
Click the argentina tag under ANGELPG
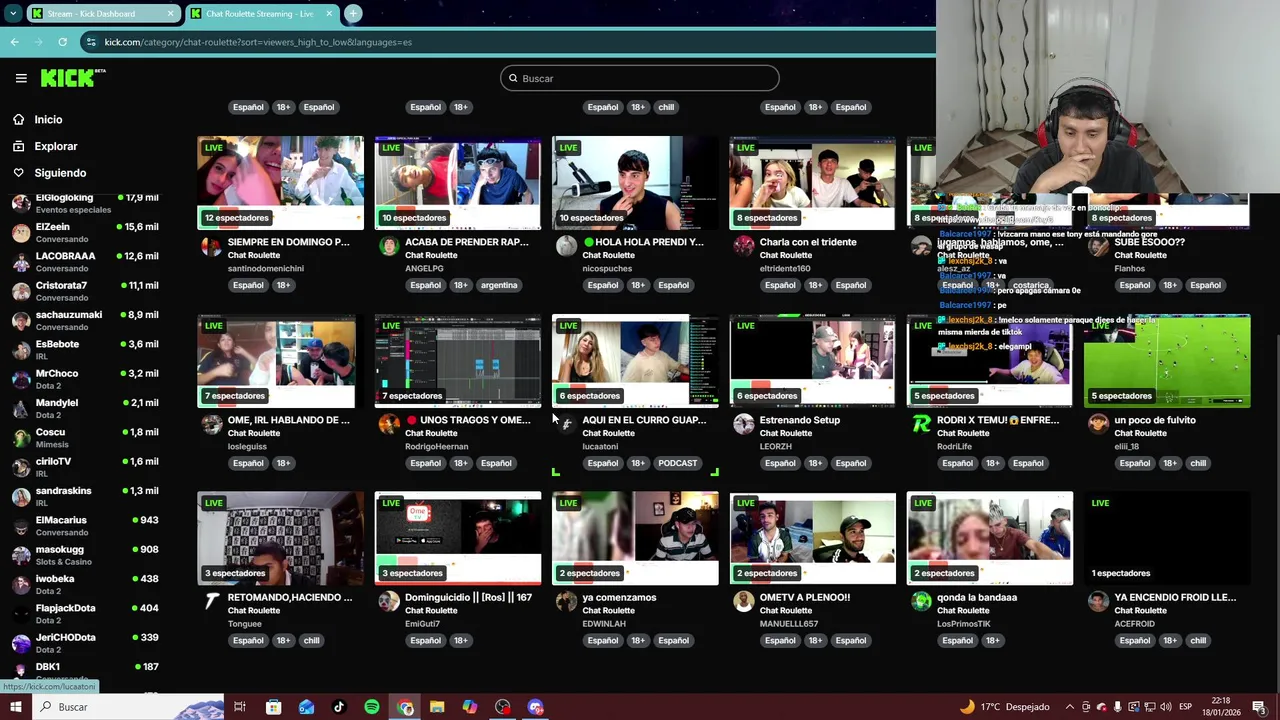[x=499, y=285]
